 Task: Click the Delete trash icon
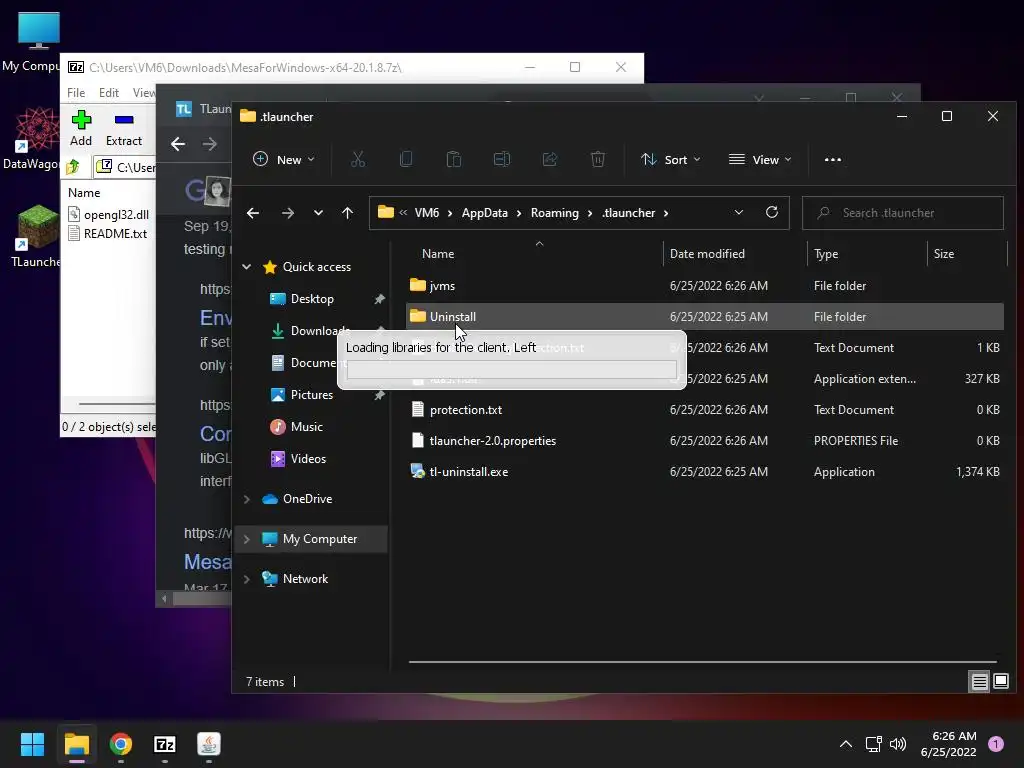click(598, 159)
